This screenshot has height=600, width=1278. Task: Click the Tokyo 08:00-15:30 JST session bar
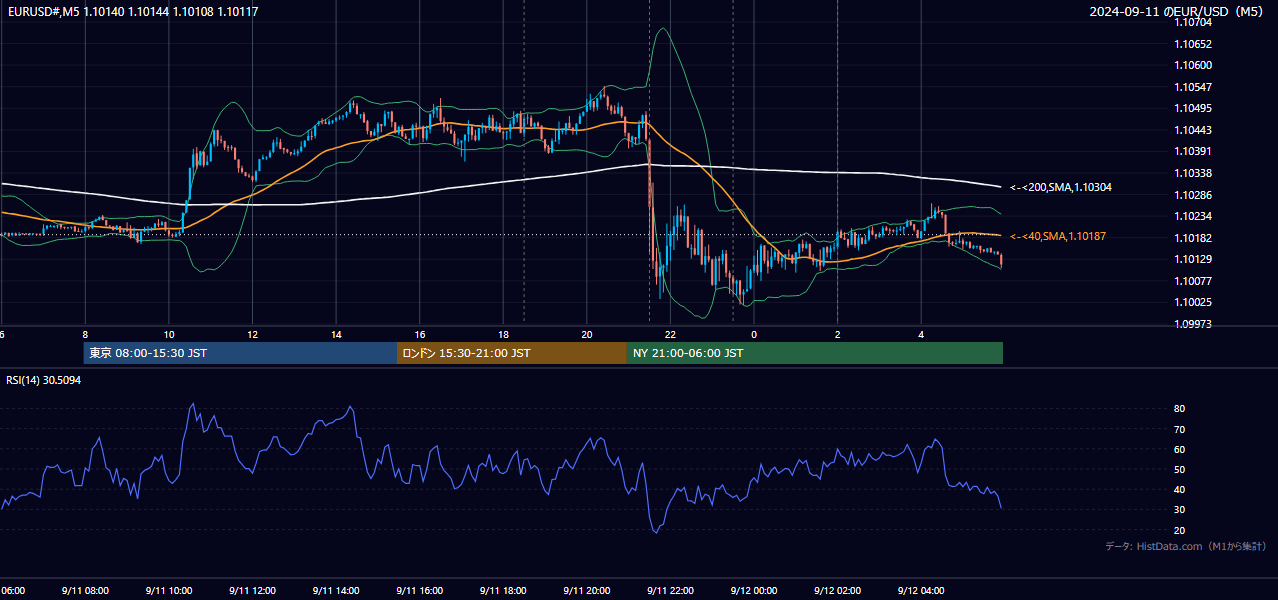(240, 353)
